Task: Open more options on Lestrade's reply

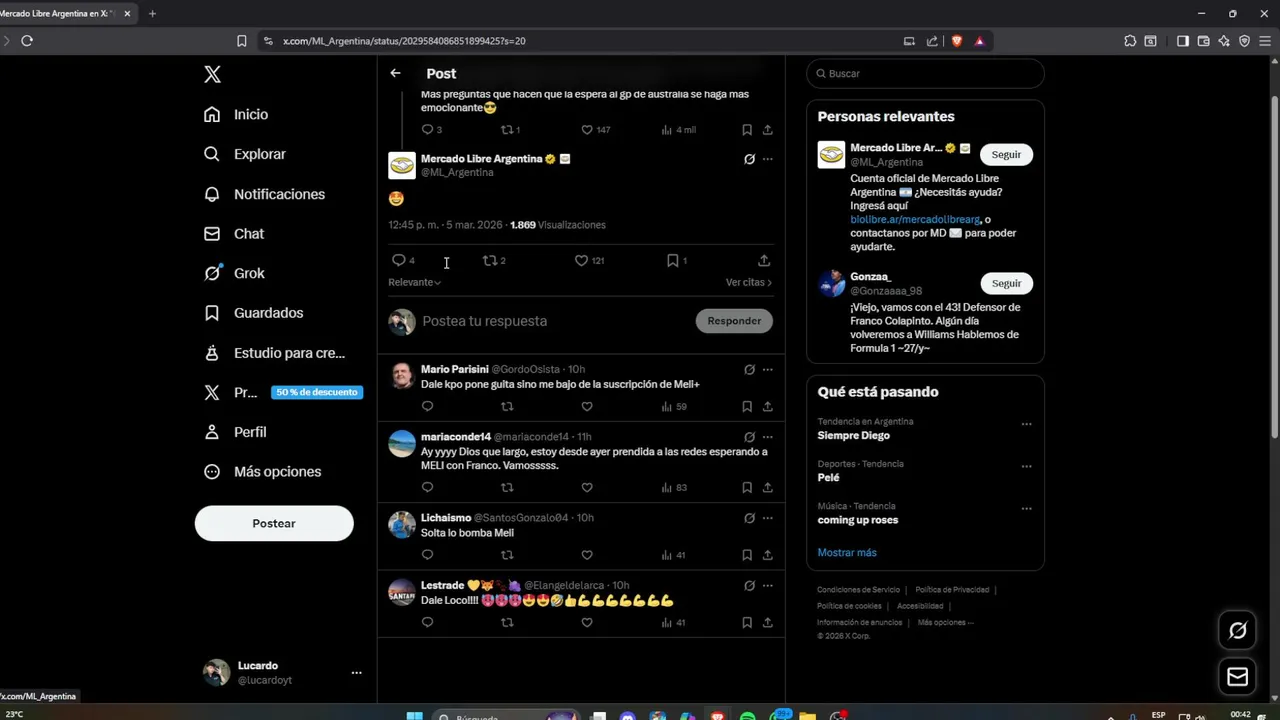Action: pyautogui.click(x=767, y=585)
